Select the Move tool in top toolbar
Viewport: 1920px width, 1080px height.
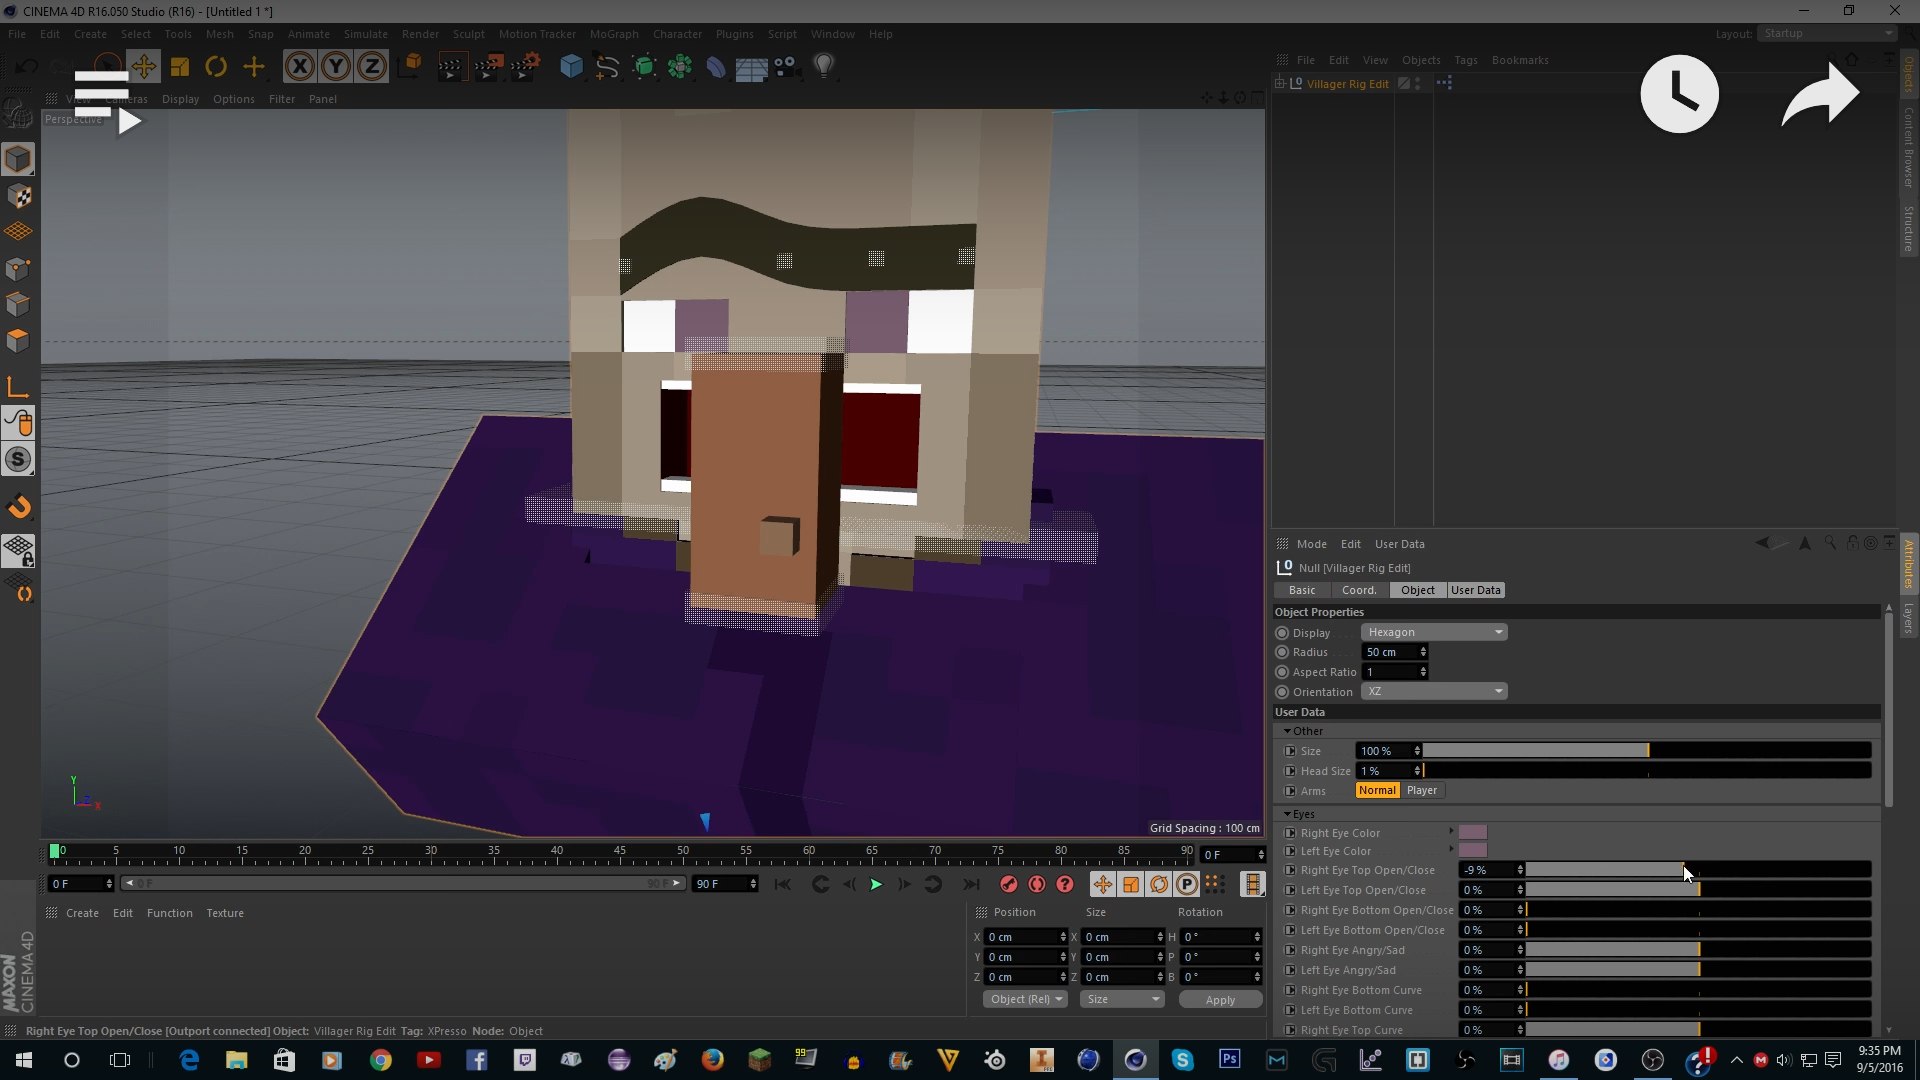tap(143, 67)
